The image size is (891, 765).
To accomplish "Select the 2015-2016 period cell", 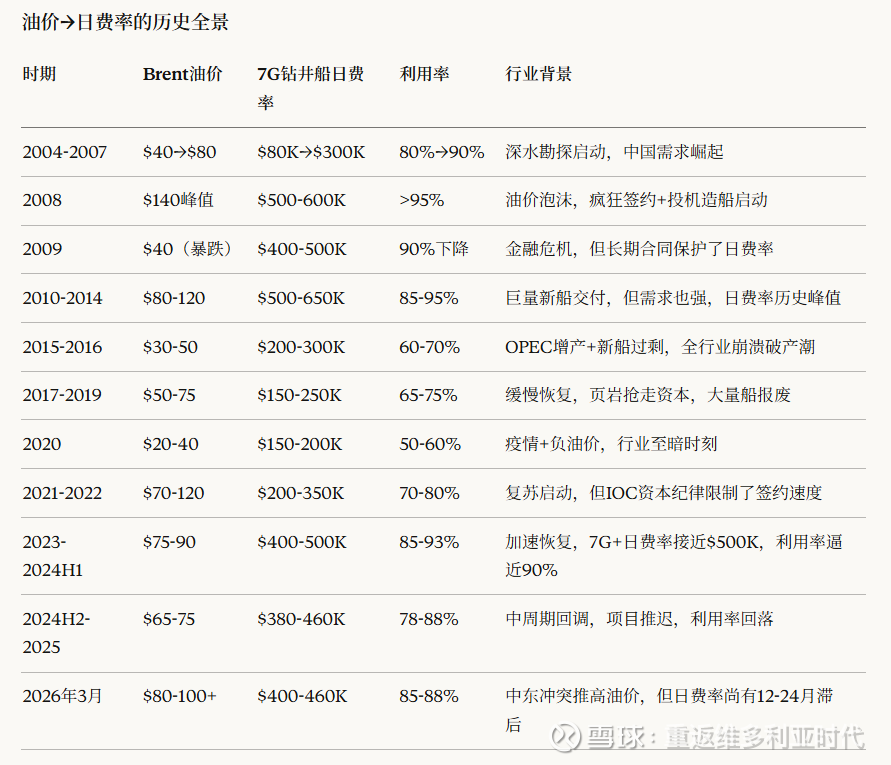I will point(63,347).
